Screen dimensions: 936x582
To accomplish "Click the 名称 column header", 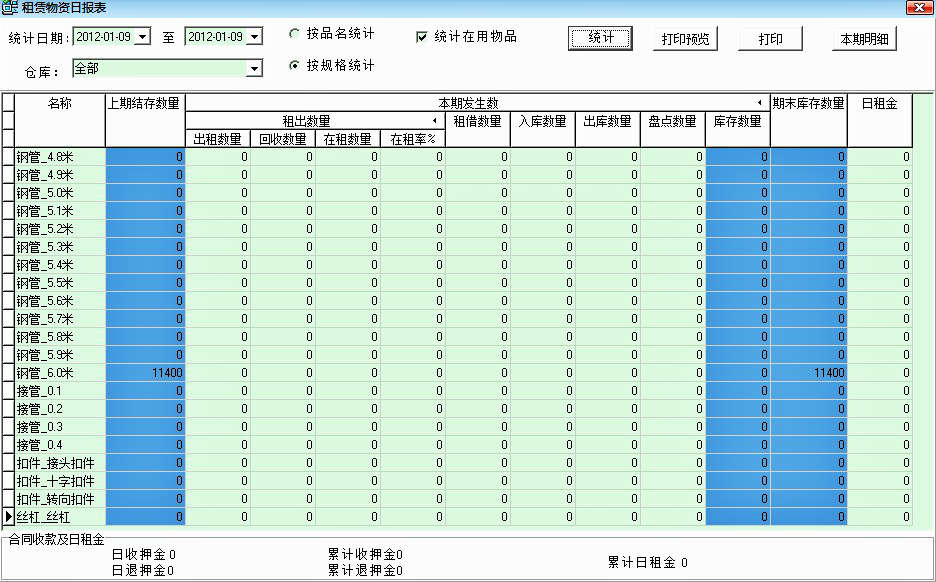I will (60, 120).
